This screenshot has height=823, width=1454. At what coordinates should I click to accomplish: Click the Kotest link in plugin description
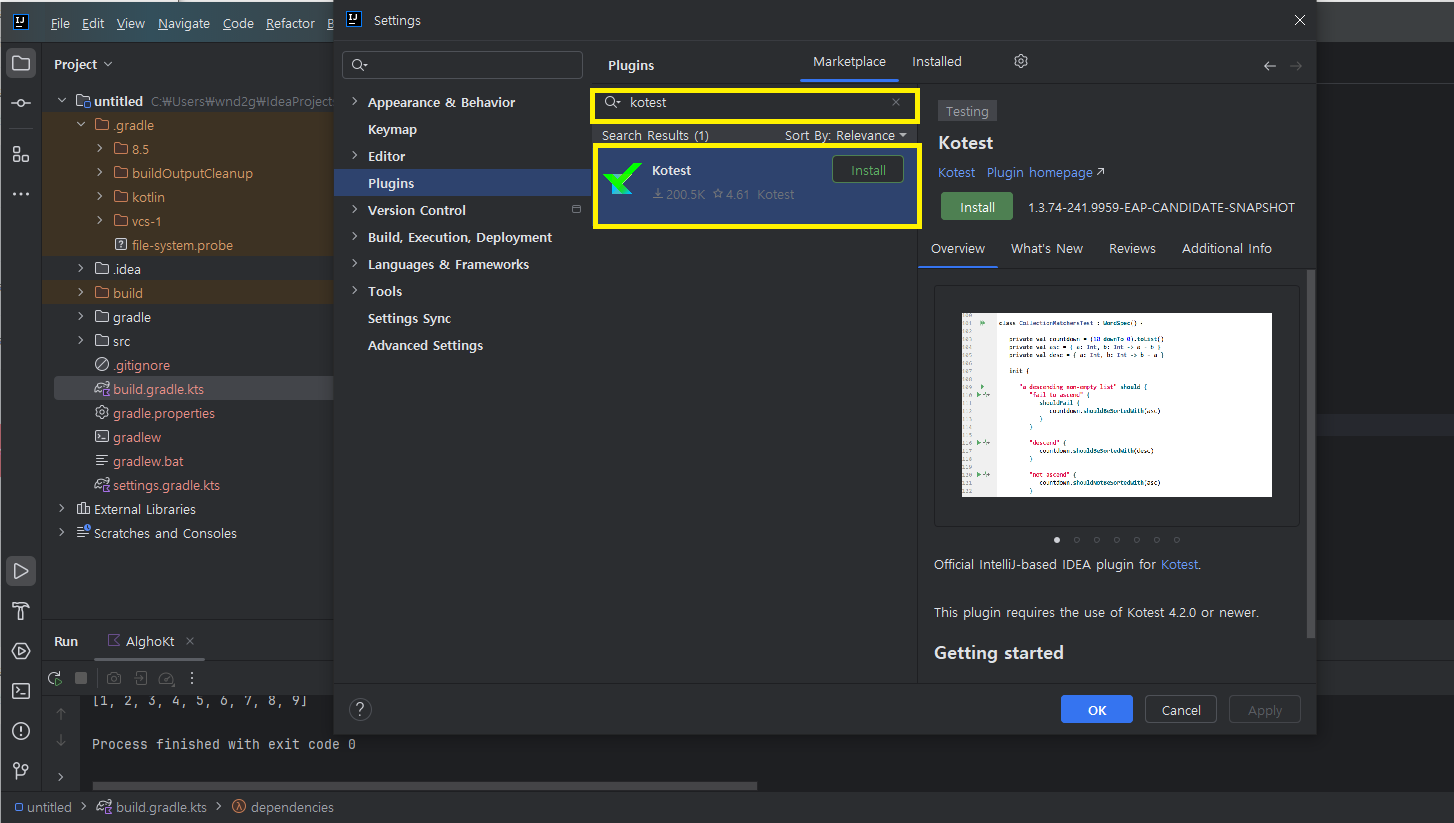1179,564
